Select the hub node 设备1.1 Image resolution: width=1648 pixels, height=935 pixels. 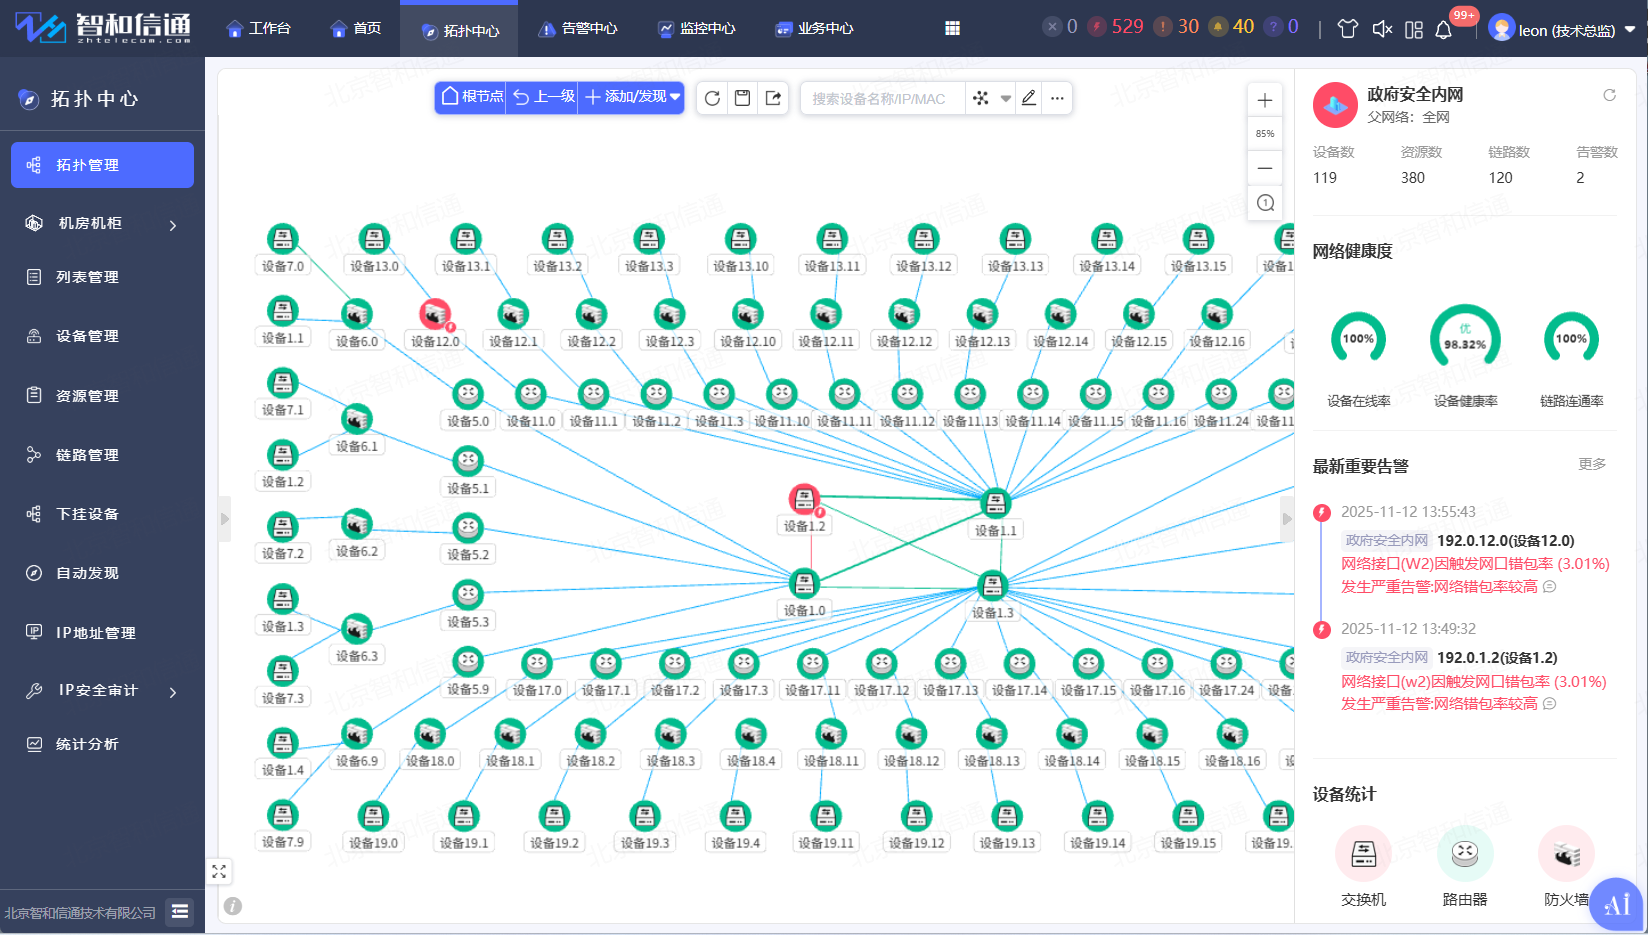pyautogui.click(x=995, y=503)
